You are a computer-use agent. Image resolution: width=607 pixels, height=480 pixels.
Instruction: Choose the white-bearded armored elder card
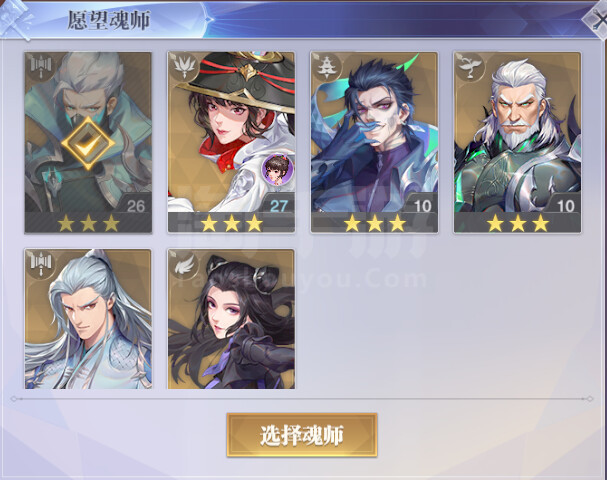click(x=517, y=142)
